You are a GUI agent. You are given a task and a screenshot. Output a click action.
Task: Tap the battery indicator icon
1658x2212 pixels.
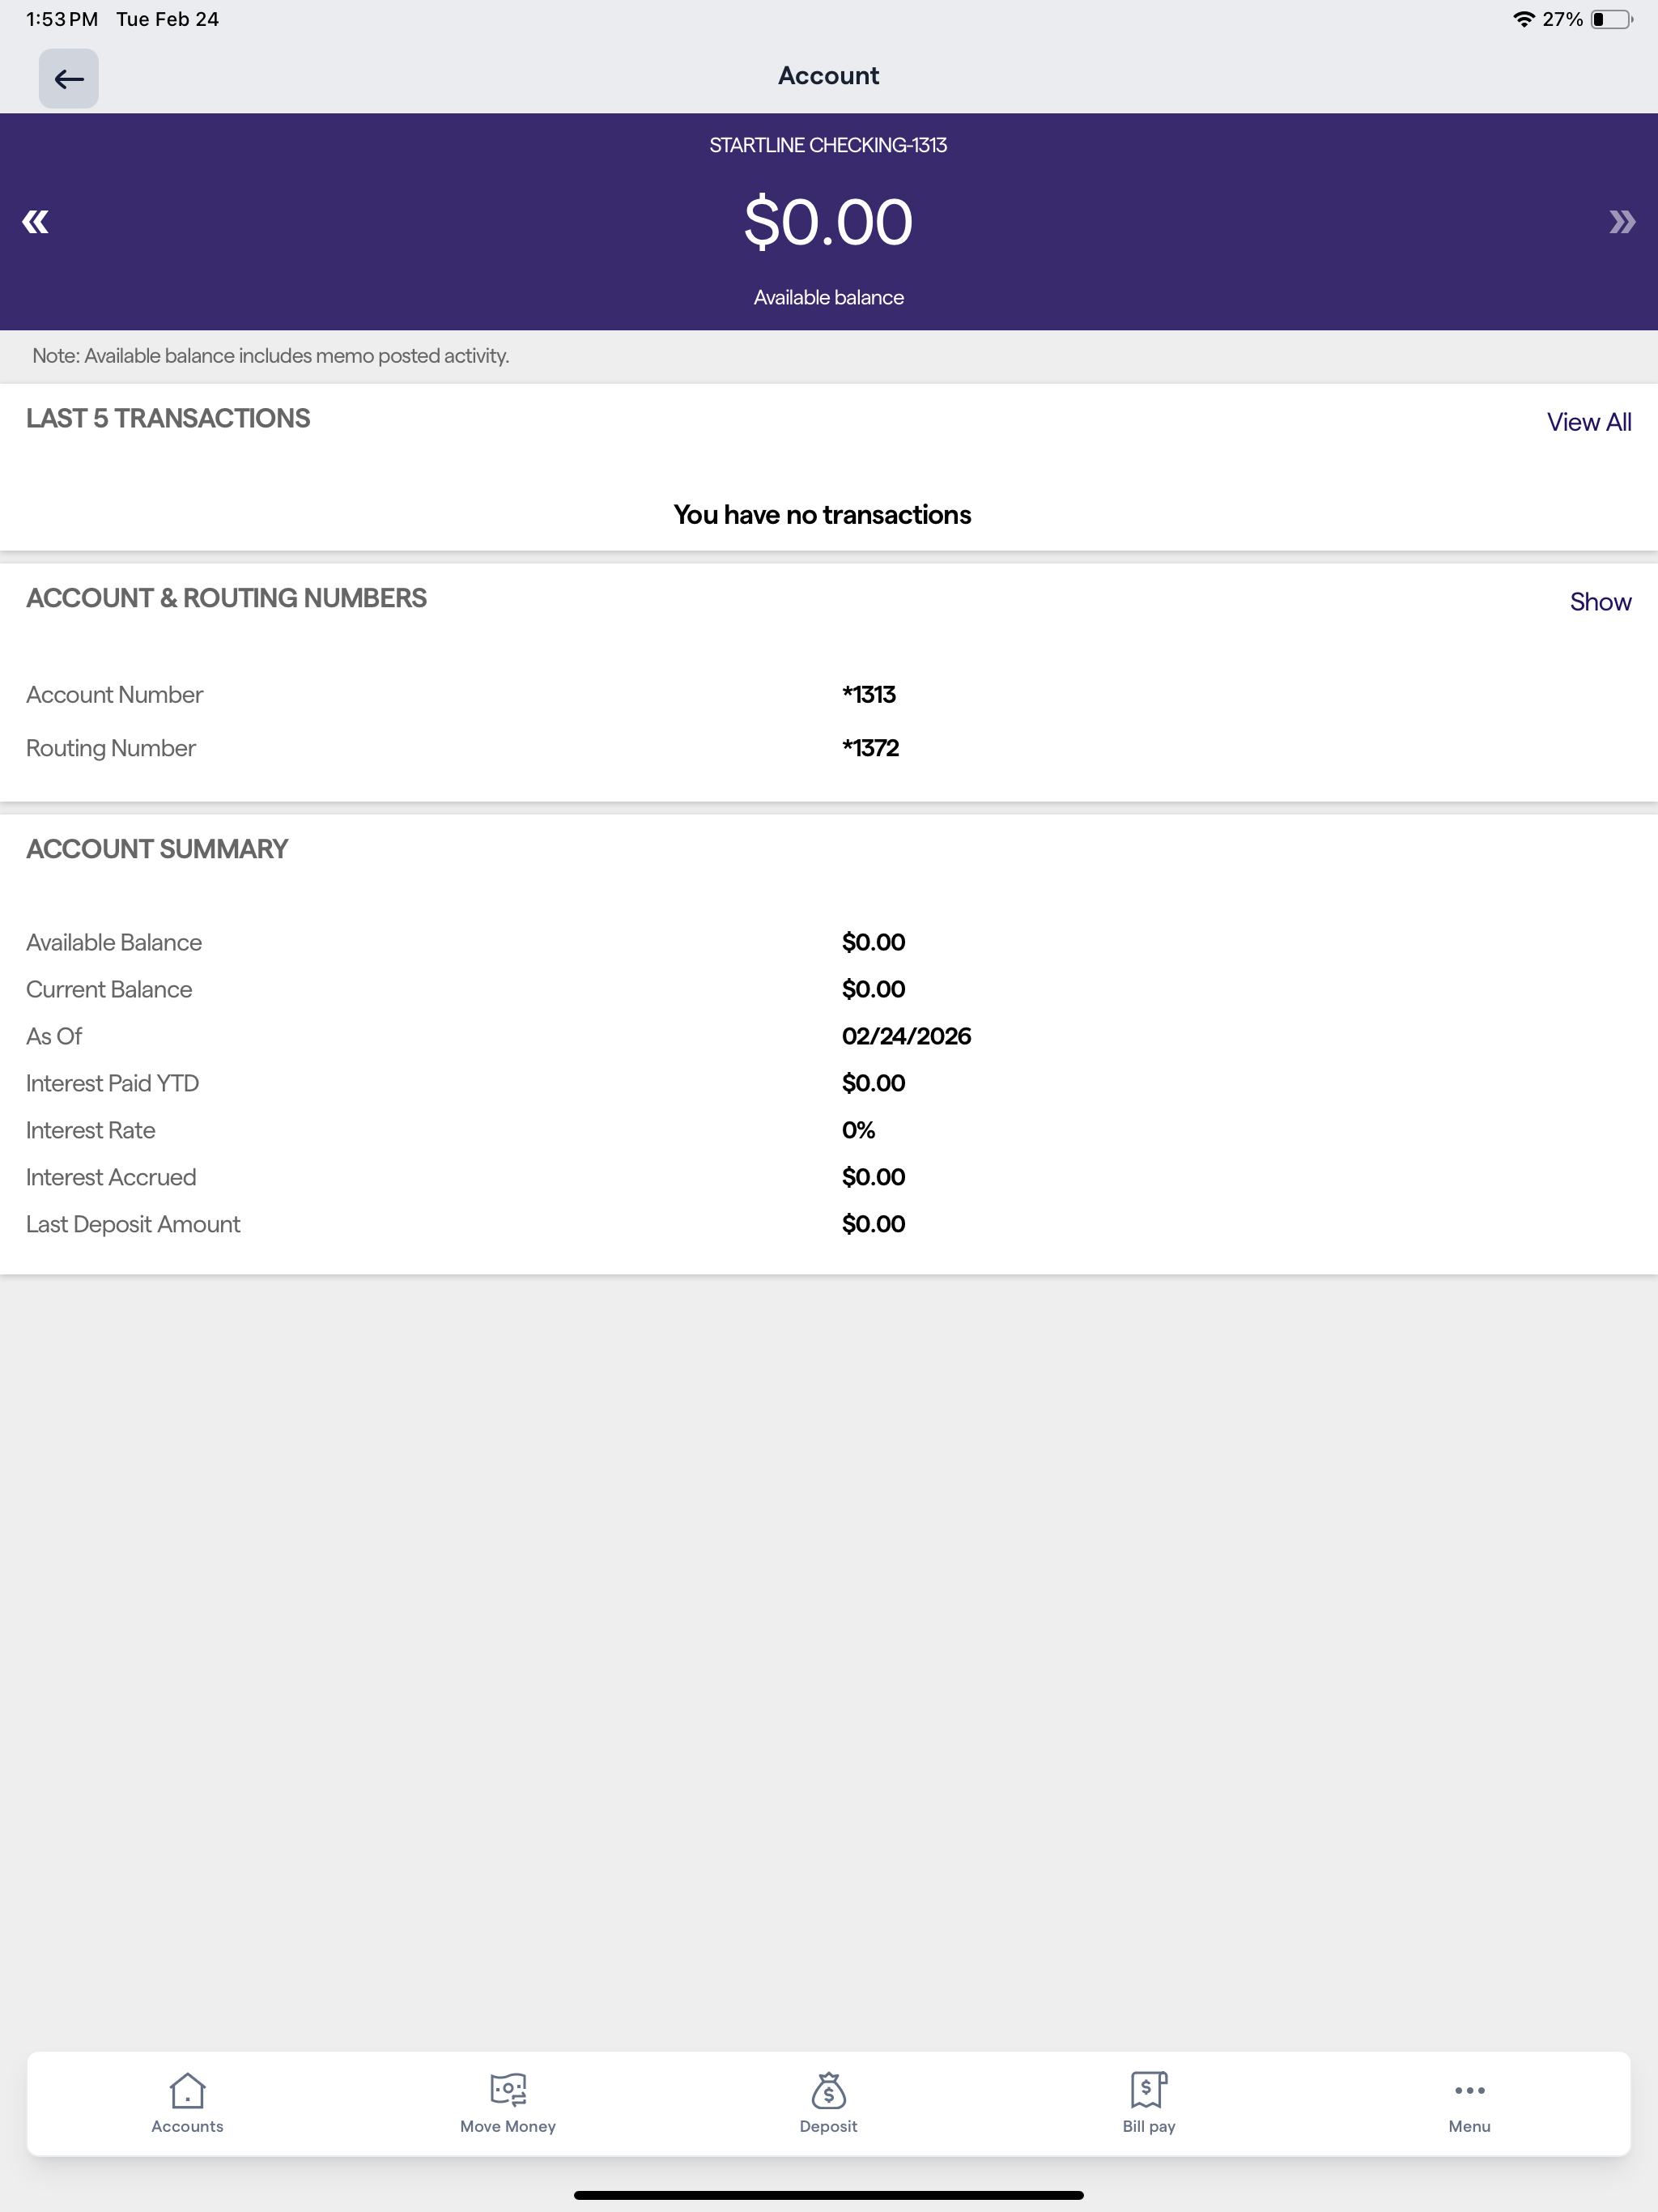point(1611,19)
